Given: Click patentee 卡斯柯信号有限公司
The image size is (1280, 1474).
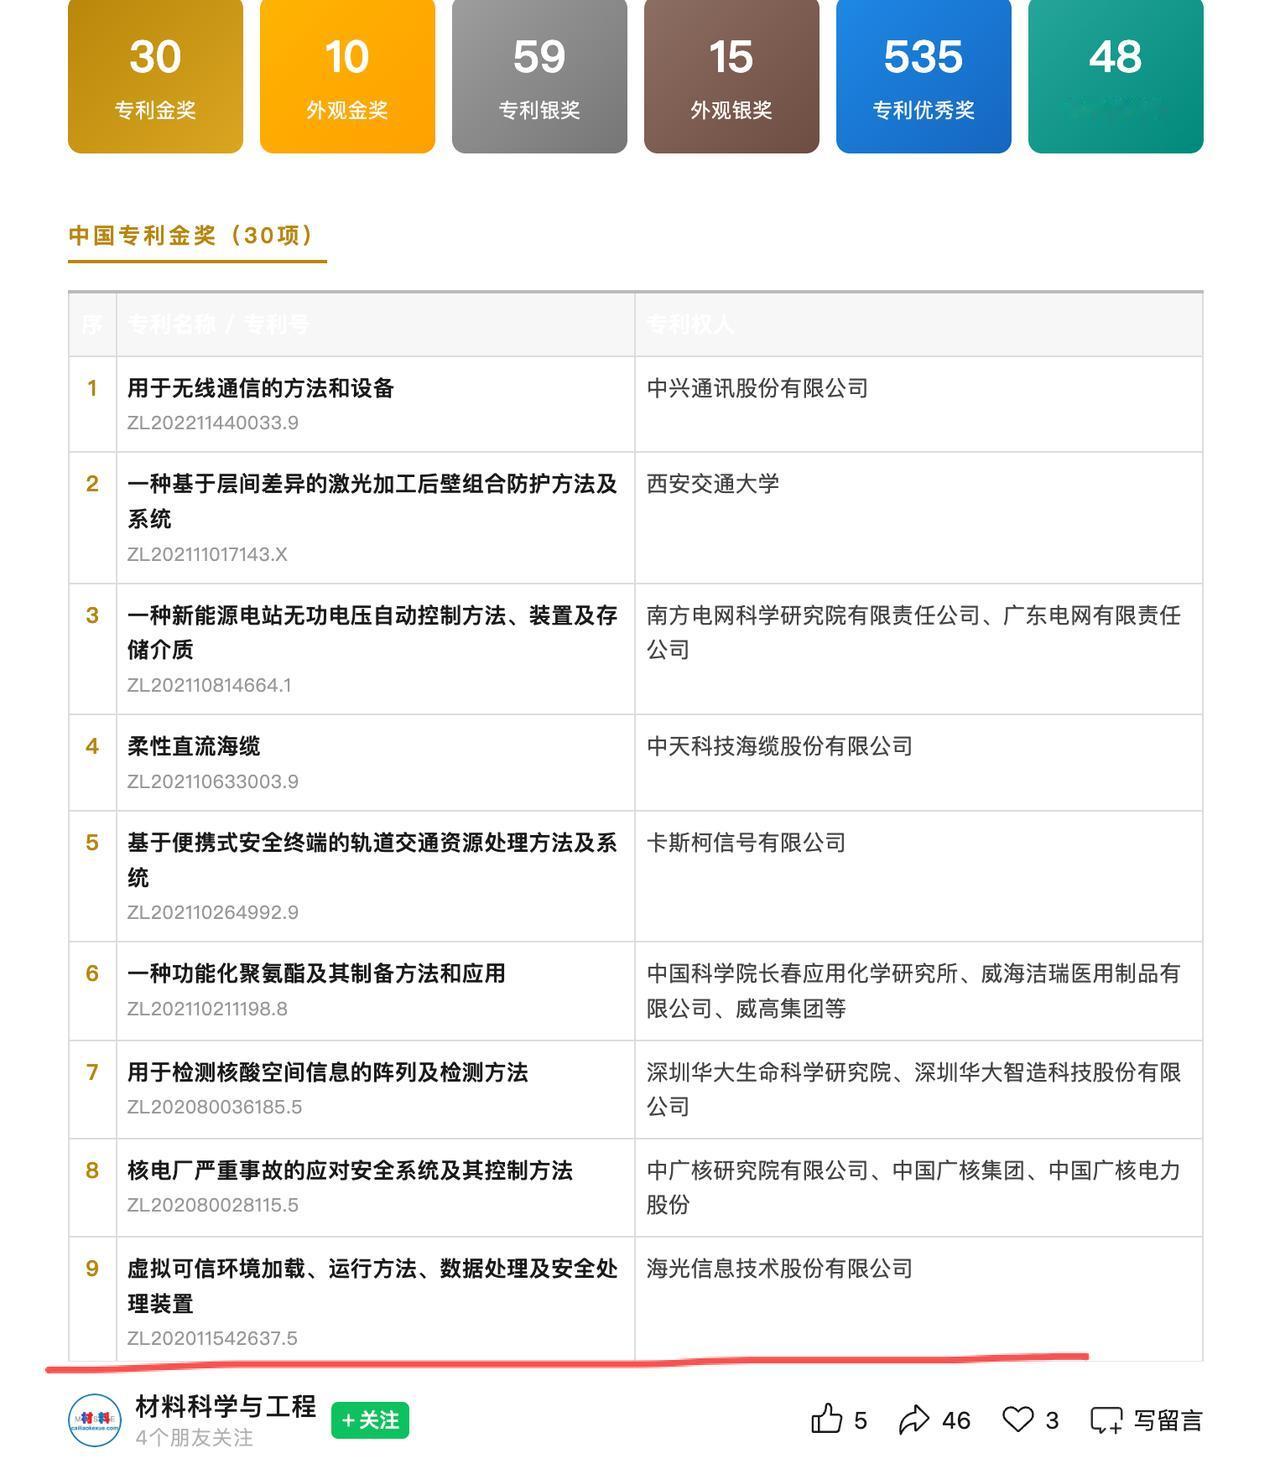Looking at the screenshot, I should click(x=746, y=843).
